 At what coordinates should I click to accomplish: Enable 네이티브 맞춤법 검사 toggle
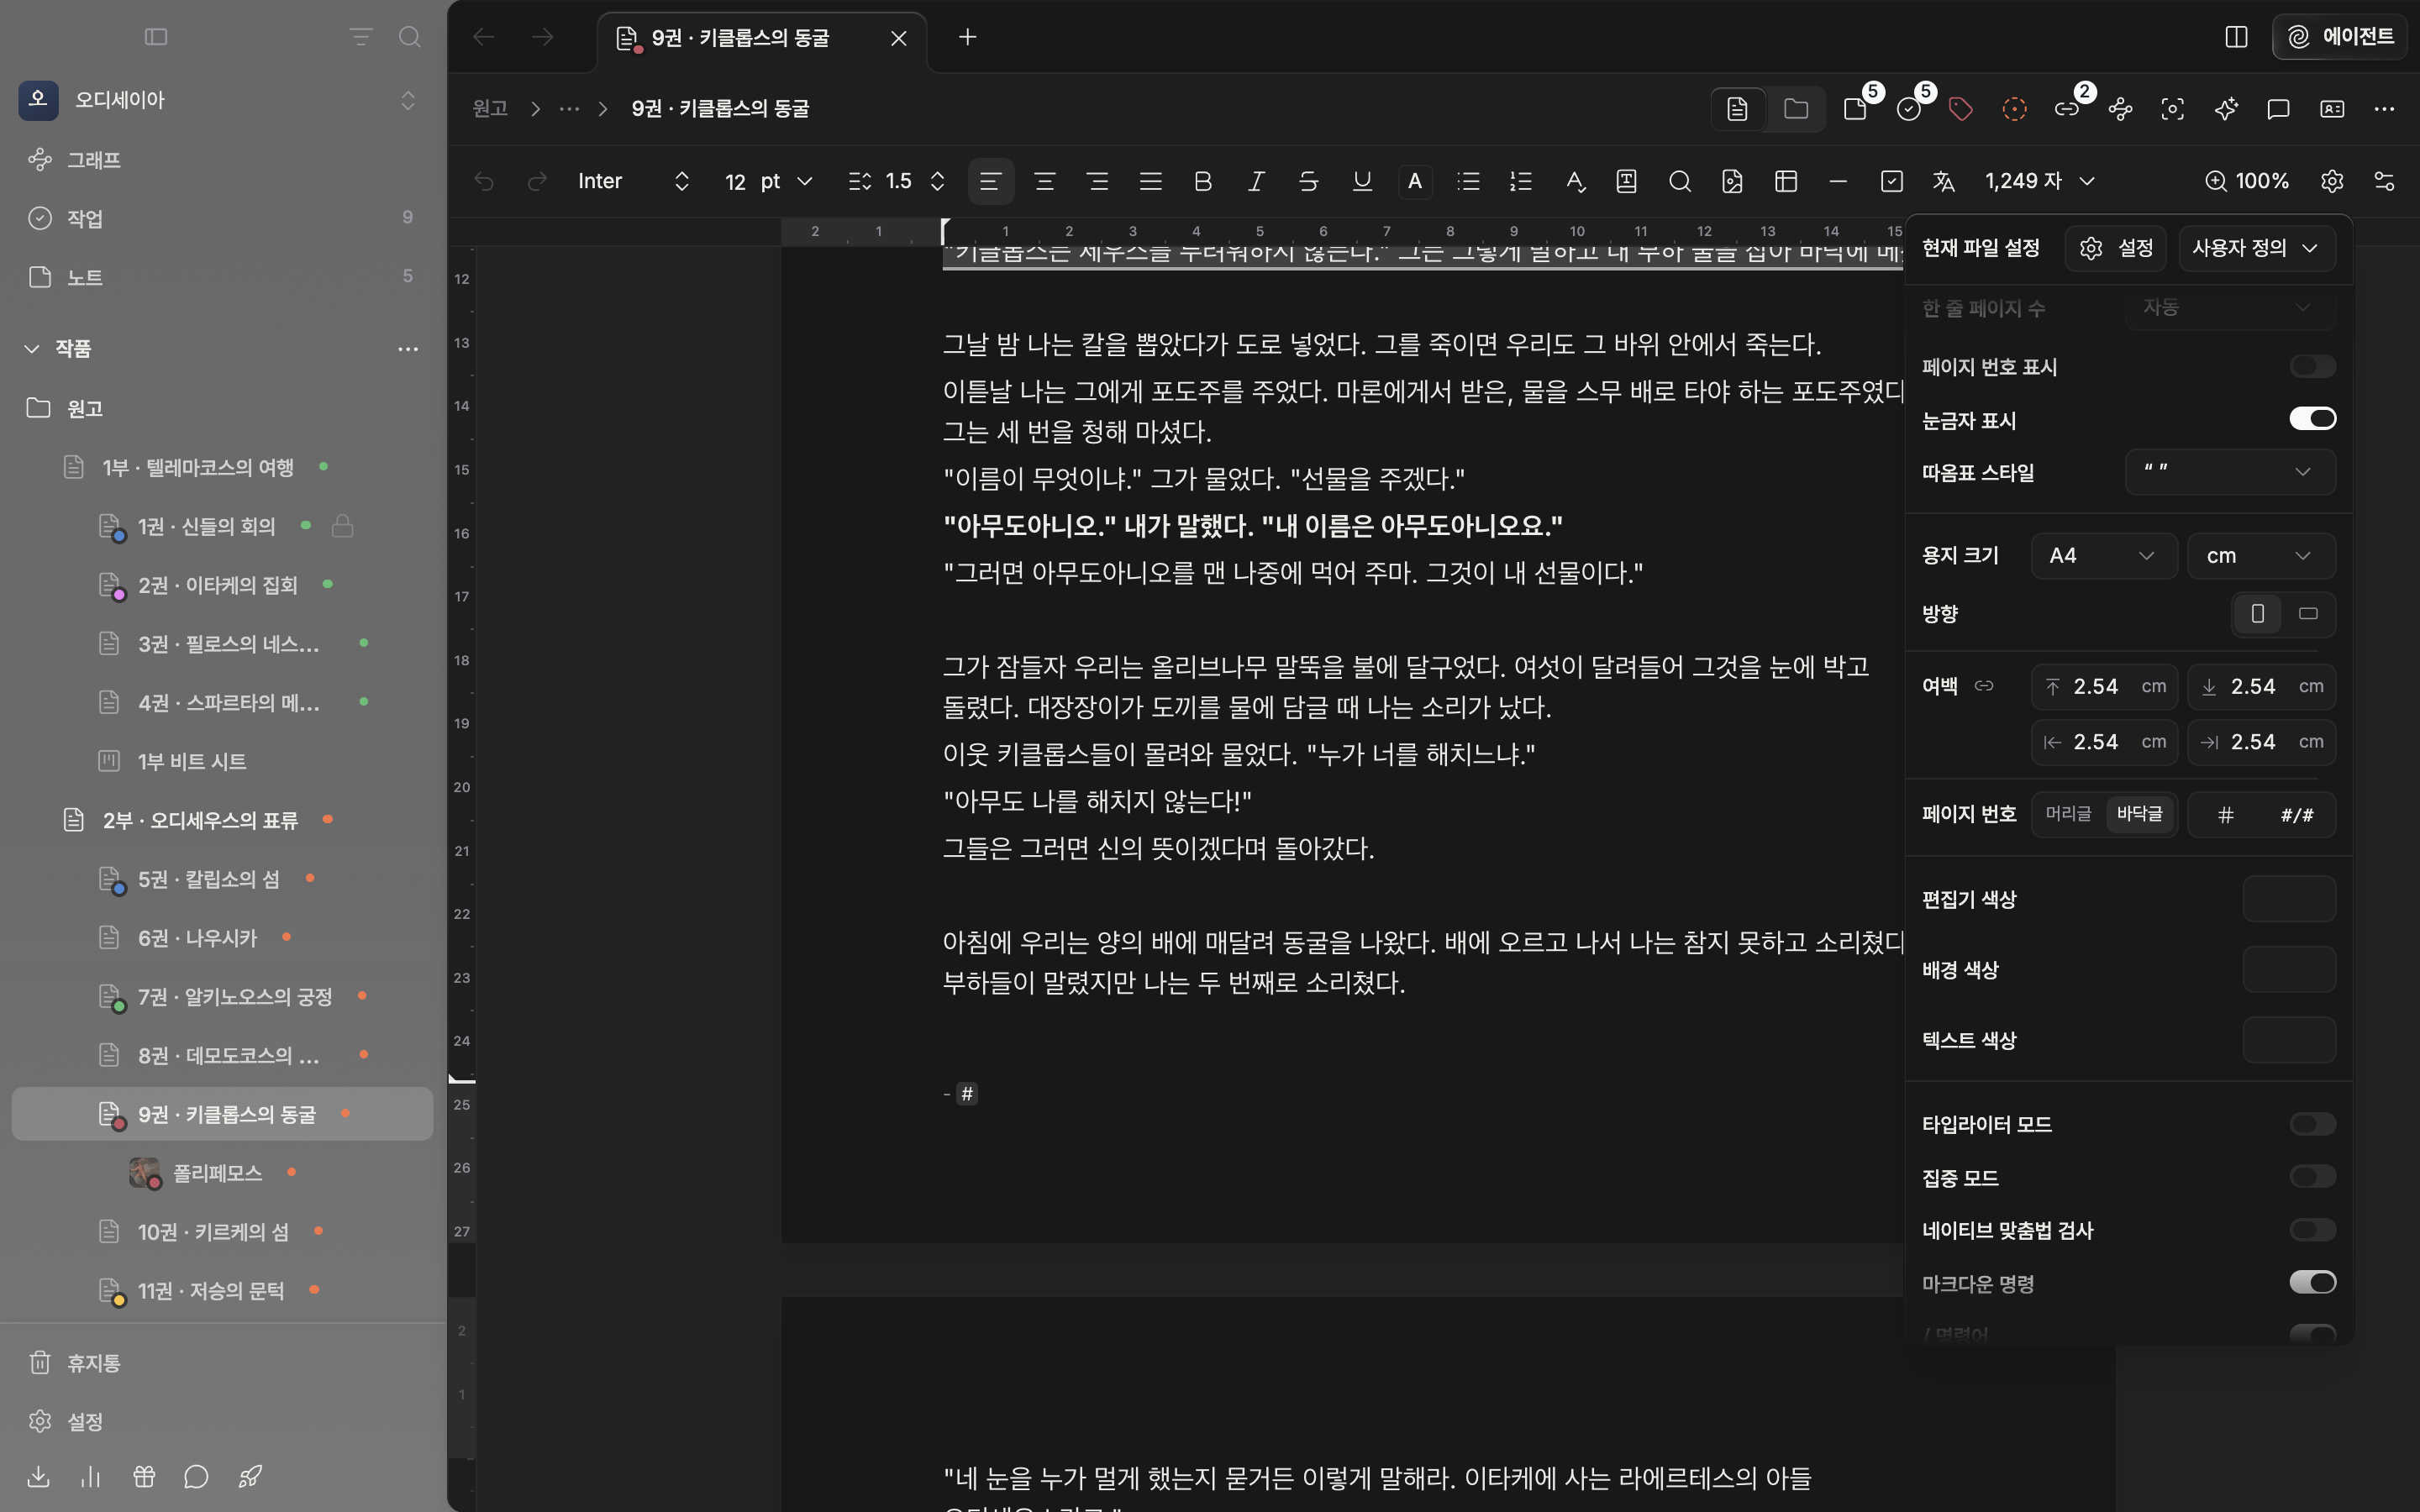point(2312,1230)
